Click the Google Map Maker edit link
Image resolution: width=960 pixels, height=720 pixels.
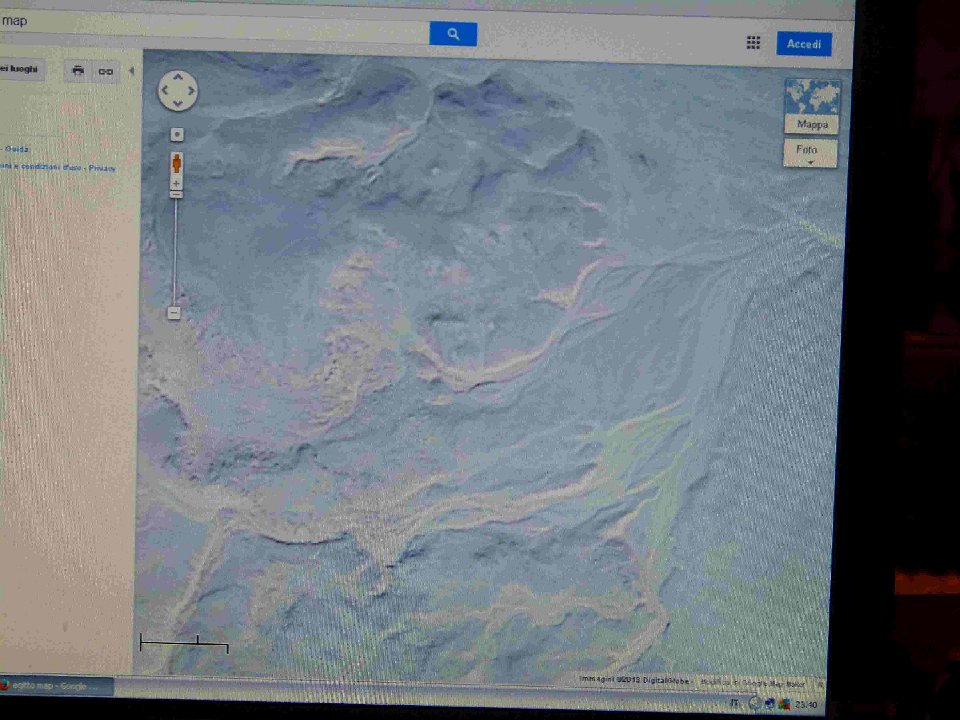pos(752,683)
